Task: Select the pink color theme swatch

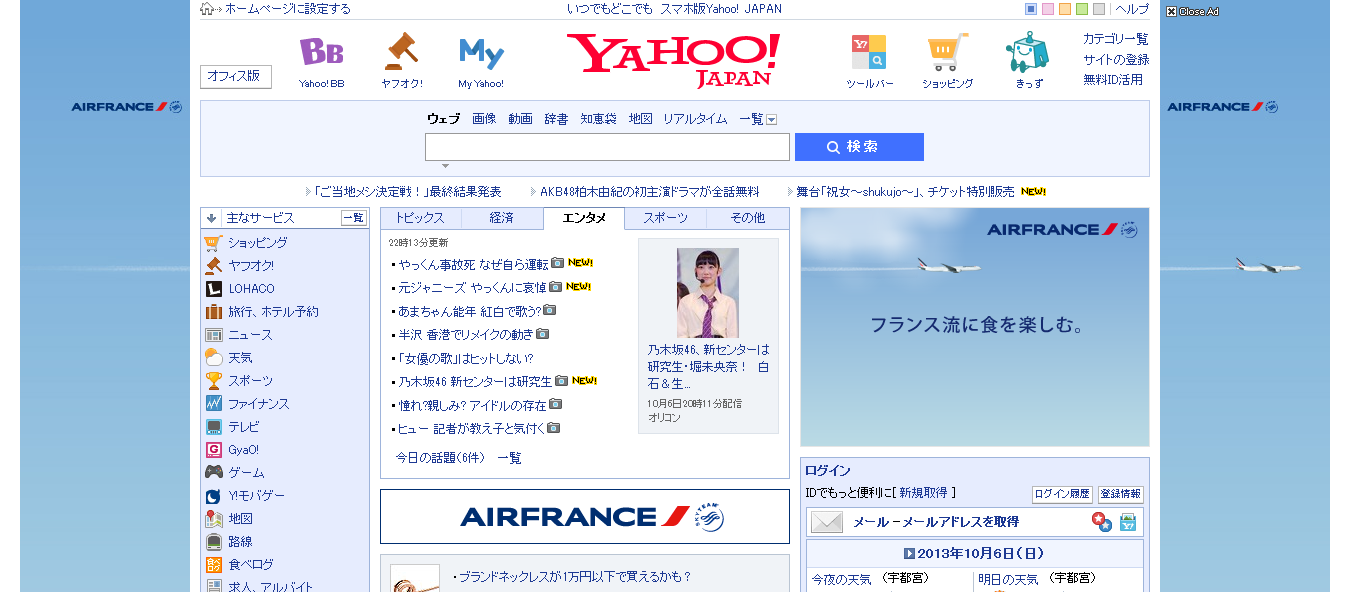Action: click(1048, 9)
